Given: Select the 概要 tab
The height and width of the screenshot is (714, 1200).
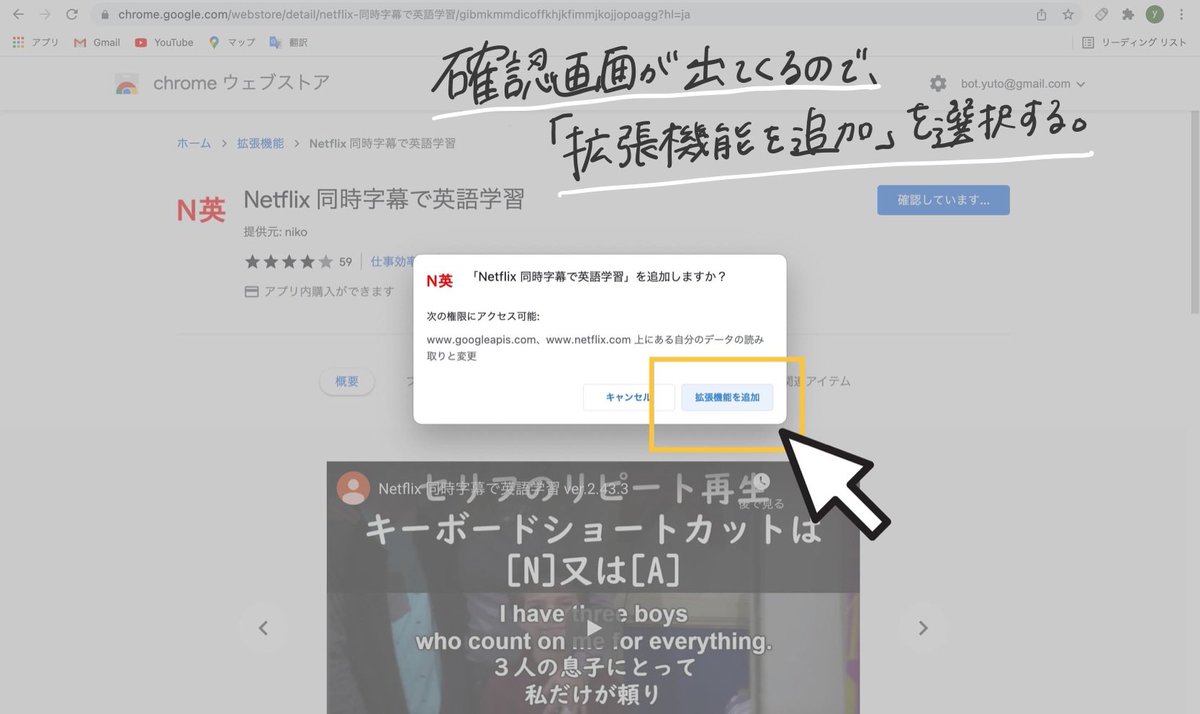Looking at the screenshot, I should pos(347,381).
